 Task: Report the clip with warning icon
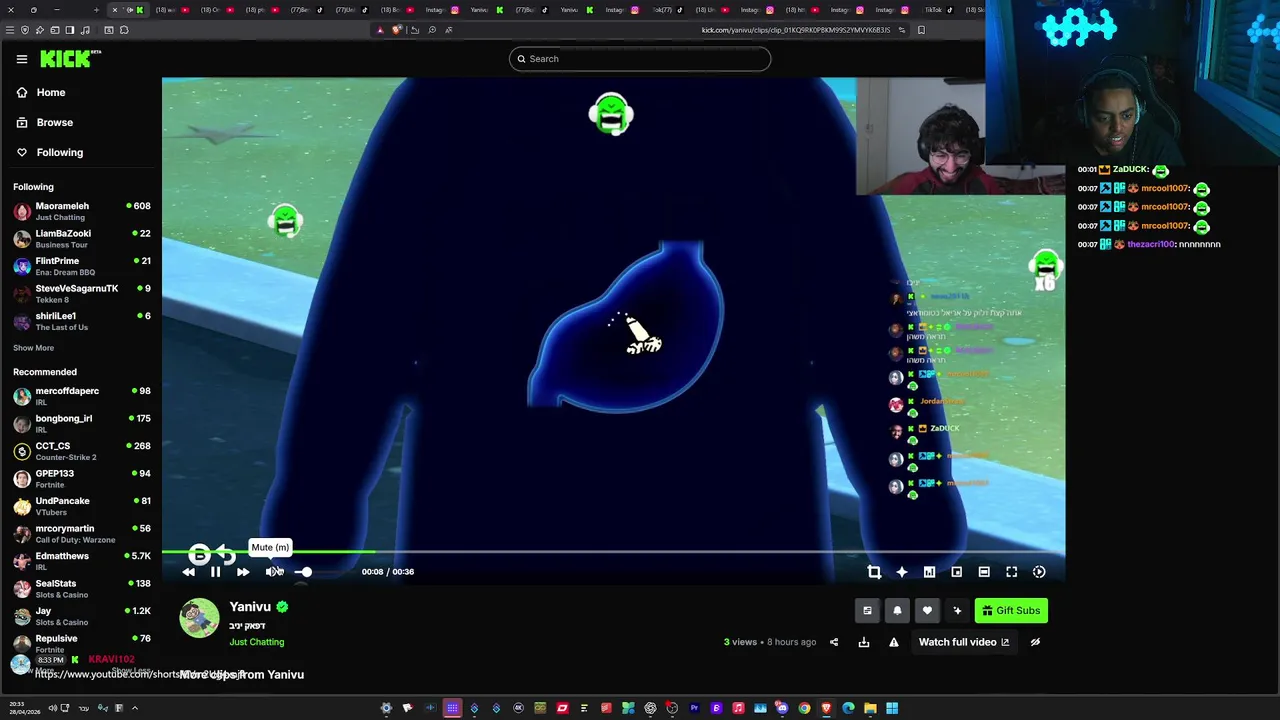tap(894, 642)
